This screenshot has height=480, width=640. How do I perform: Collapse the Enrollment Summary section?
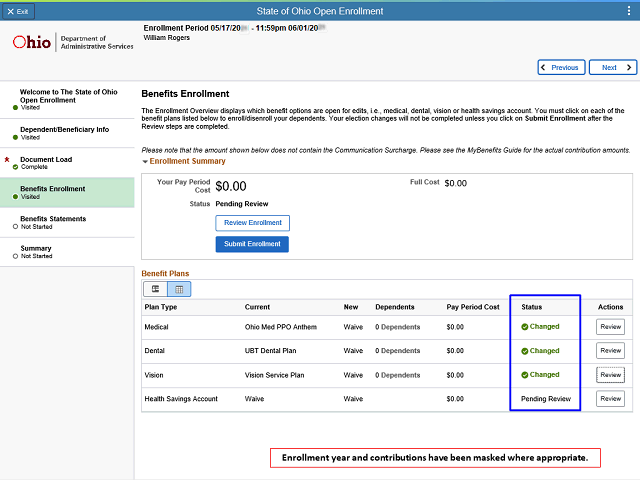144,162
